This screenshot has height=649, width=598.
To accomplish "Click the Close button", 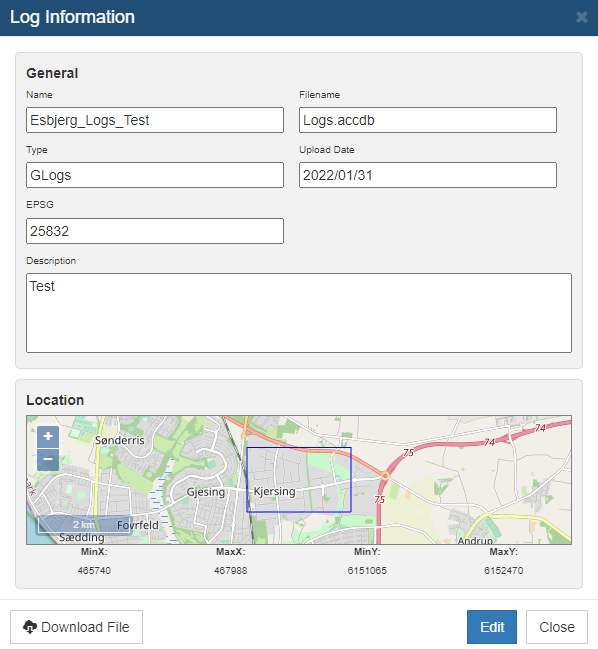I will (x=557, y=627).
